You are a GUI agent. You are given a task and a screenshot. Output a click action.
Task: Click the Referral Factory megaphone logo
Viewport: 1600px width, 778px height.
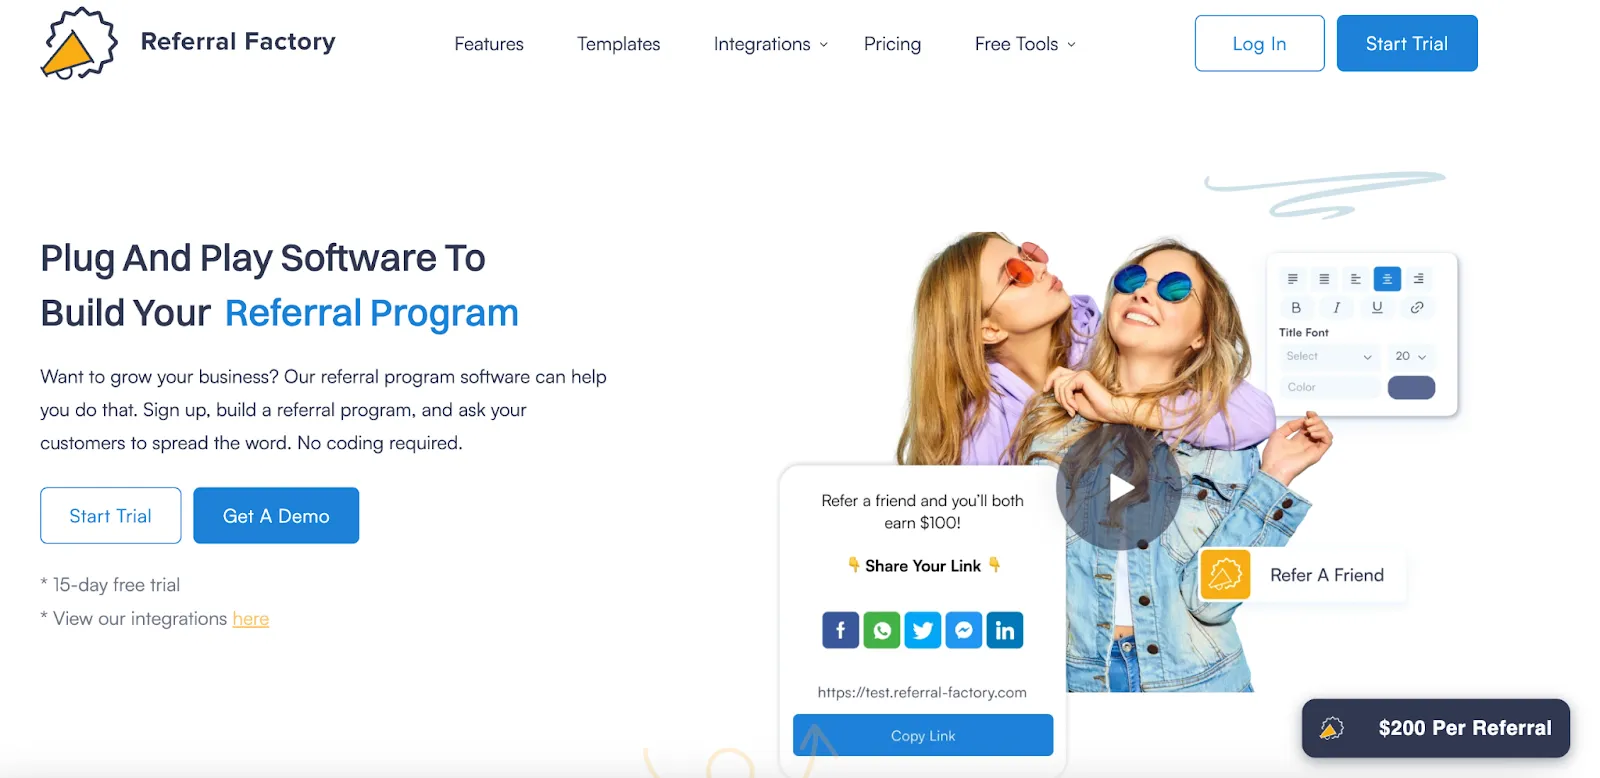coord(79,43)
